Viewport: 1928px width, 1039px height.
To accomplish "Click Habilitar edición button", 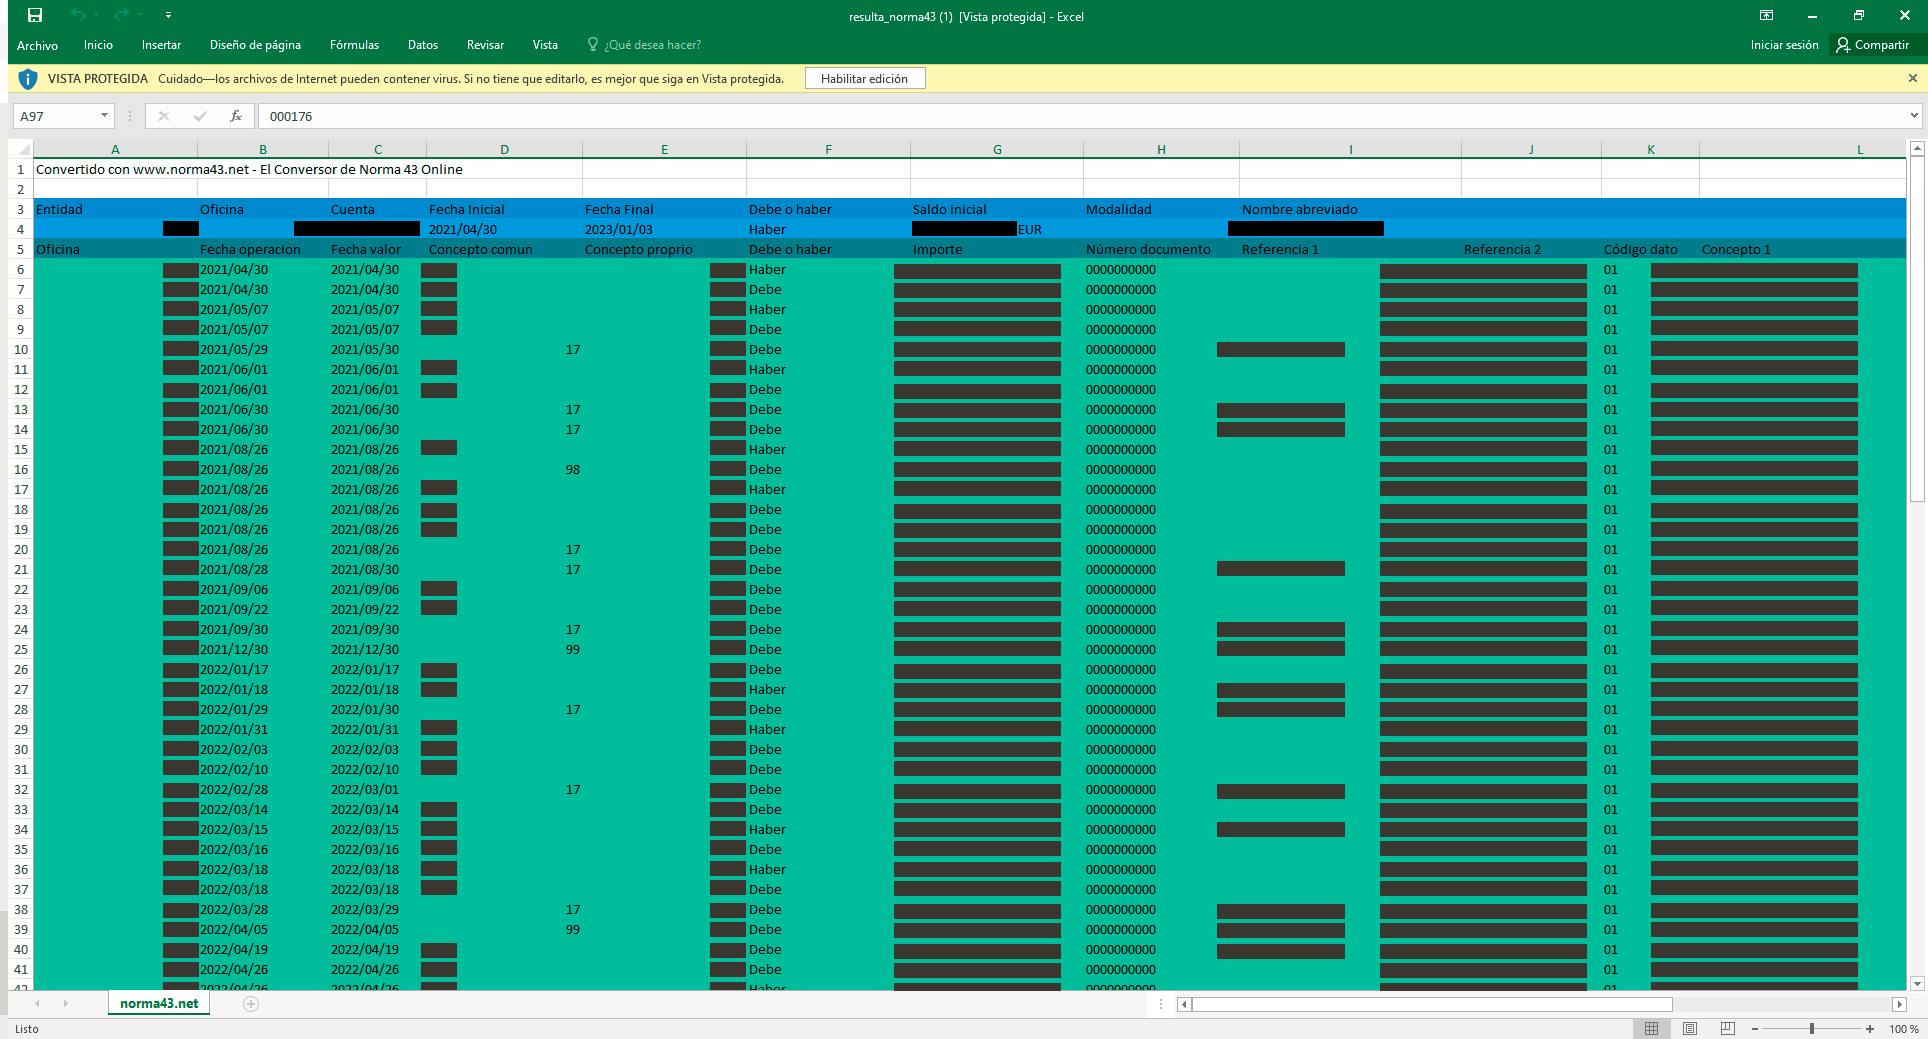I will click(x=864, y=78).
